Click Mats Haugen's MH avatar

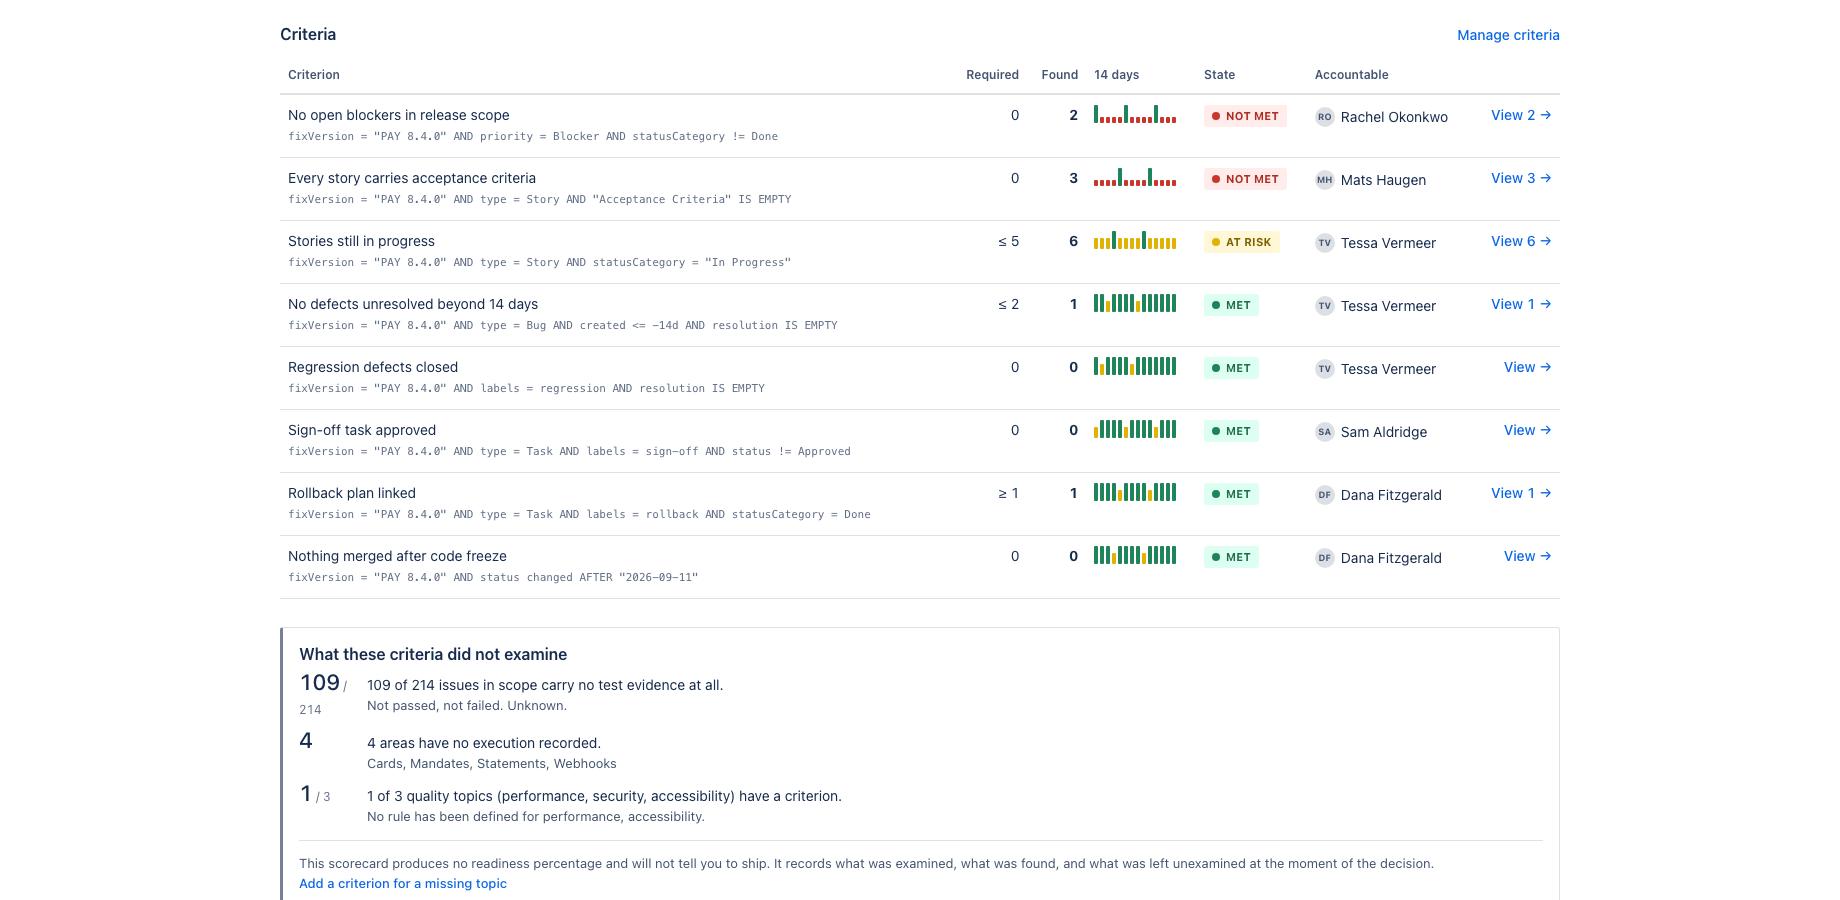(1325, 180)
